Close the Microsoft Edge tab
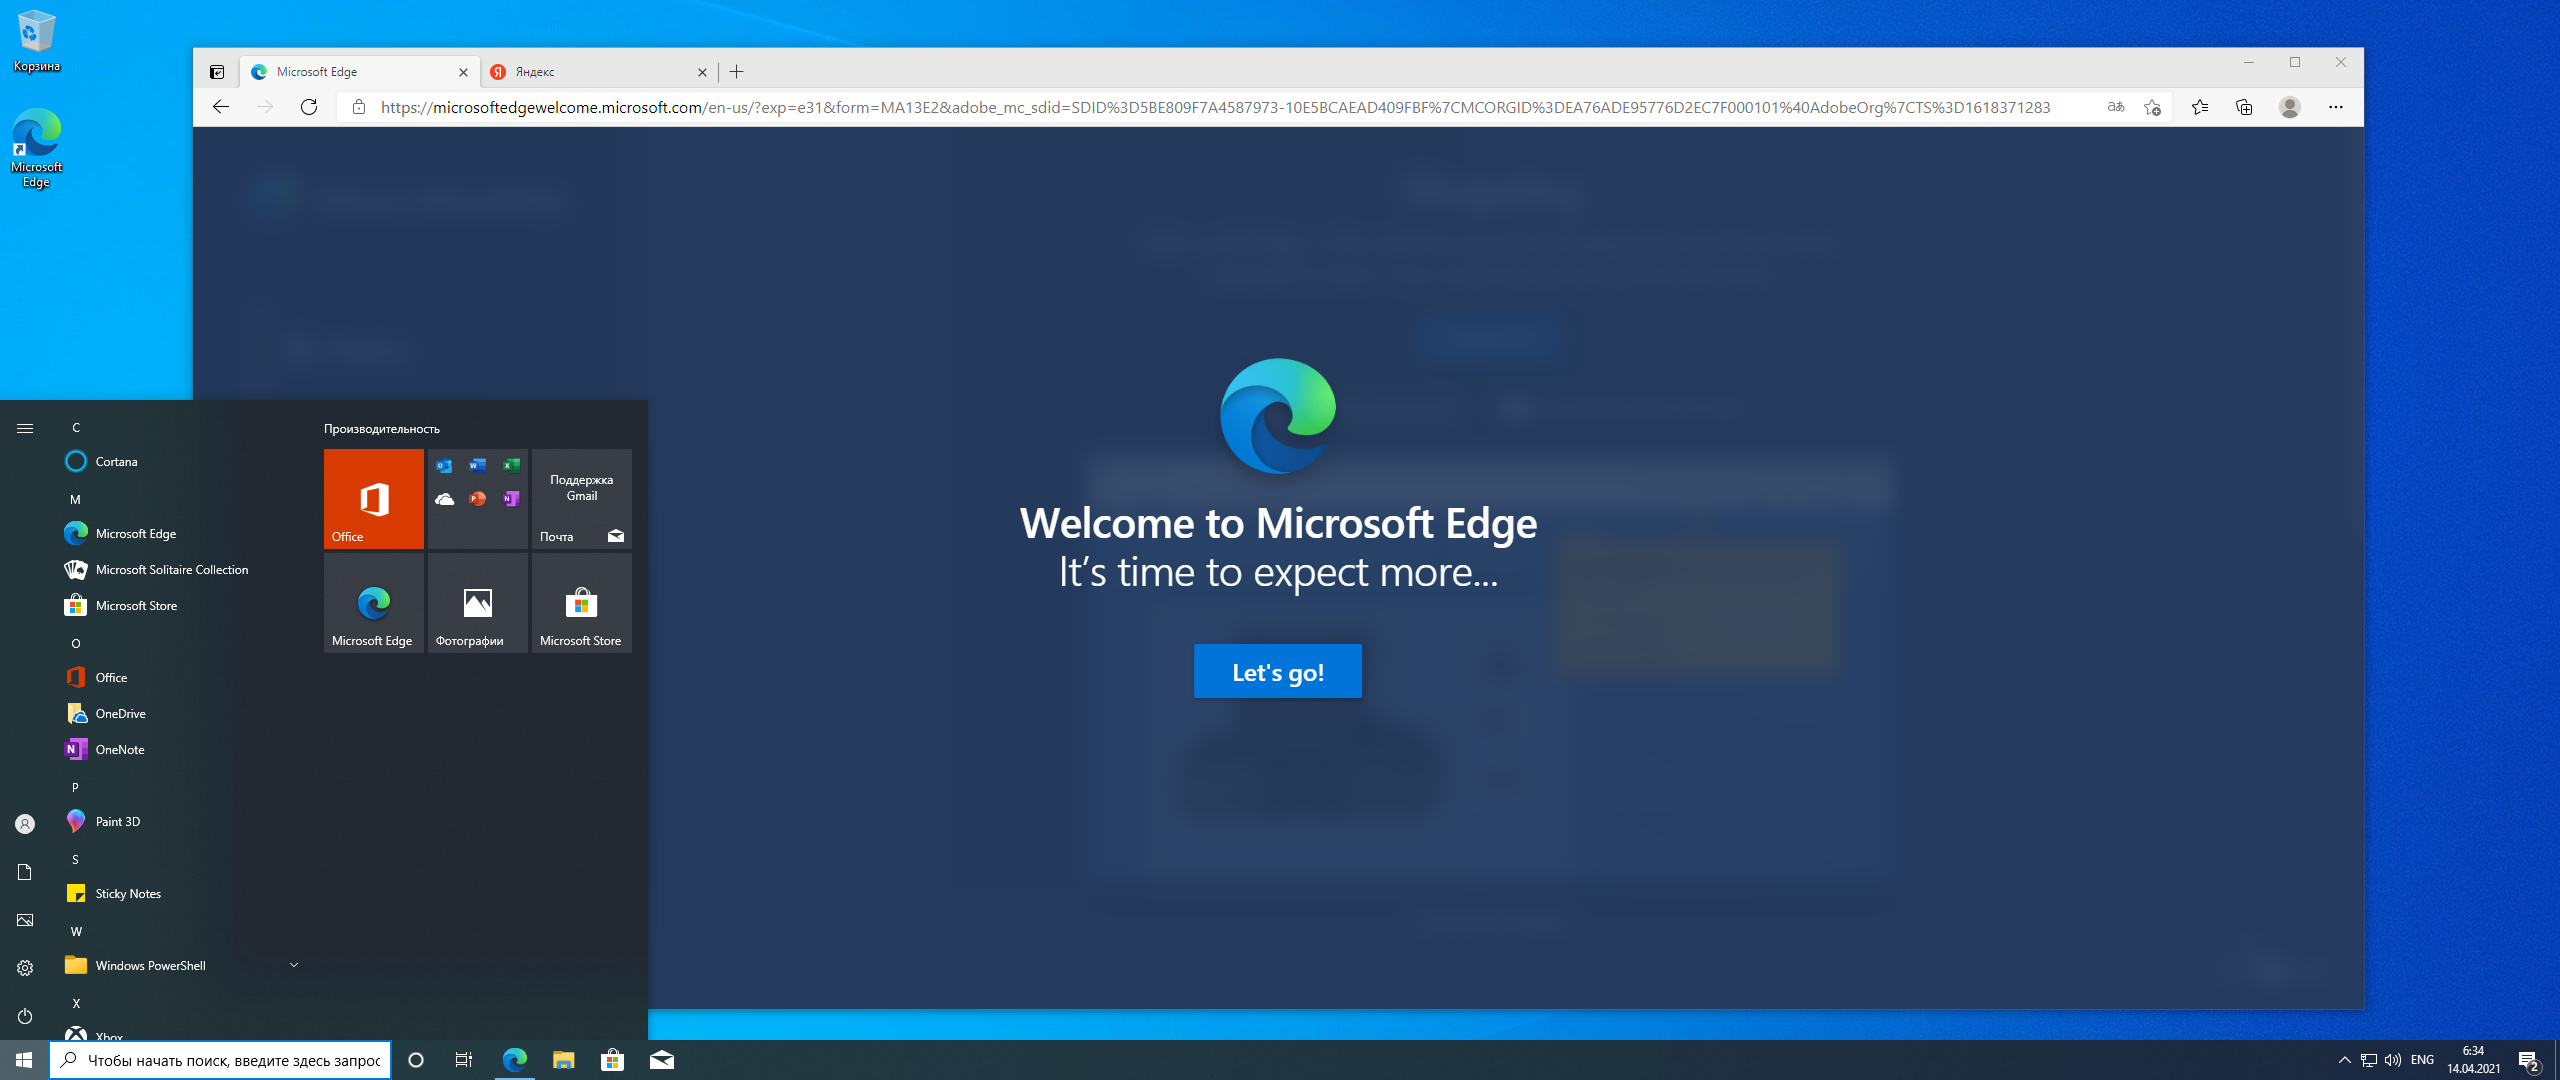Screen dimensions: 2560x1080 (x=463, y=72)
